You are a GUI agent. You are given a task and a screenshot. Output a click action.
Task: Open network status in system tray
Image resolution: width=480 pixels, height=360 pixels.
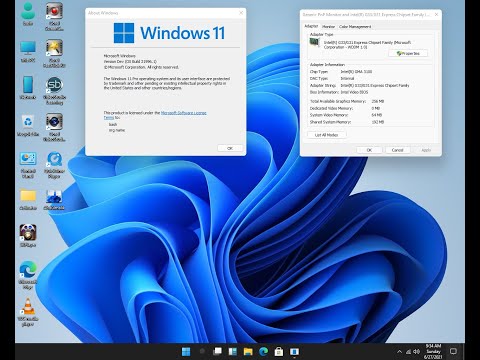pyautogui.click(x=408, y=352)
